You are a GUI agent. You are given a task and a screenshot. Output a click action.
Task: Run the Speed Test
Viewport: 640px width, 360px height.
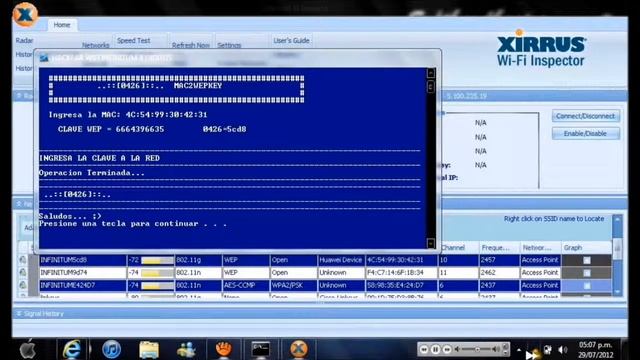coord(133,40)
